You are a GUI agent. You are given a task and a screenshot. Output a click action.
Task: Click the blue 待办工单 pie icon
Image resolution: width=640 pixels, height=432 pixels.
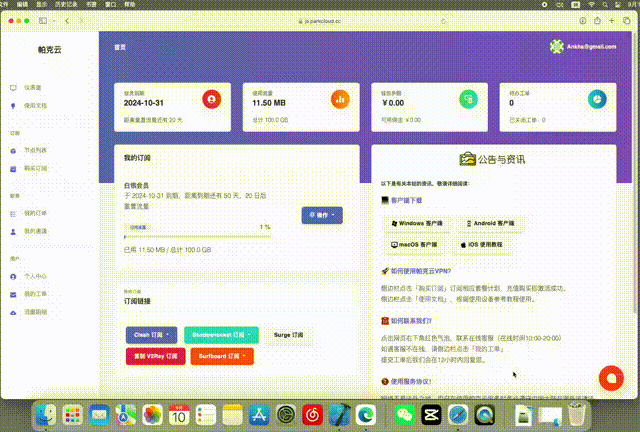click(x=595, y=99)
